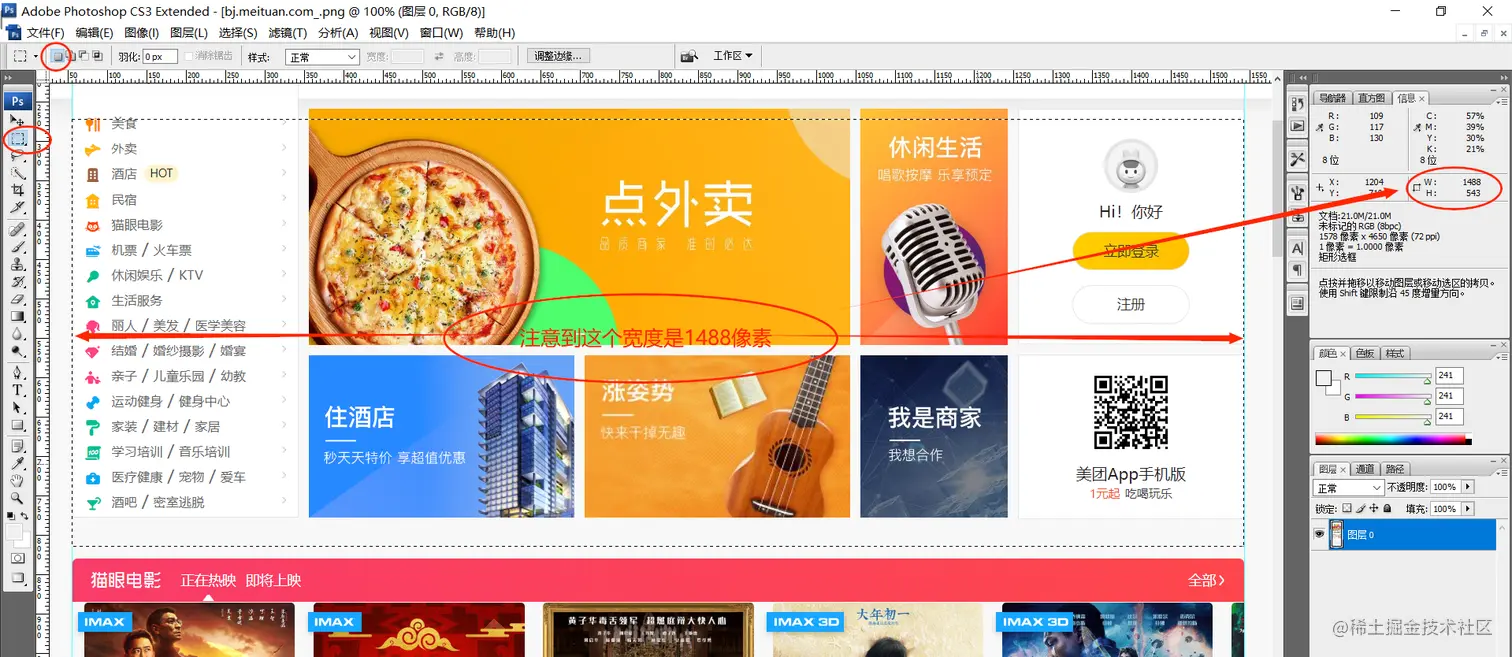Image resolution: width=1512 pixels, height=657 pixels.
Task: Toggle Quick Mask mode in toolbox
Action: tap(18, 557)
